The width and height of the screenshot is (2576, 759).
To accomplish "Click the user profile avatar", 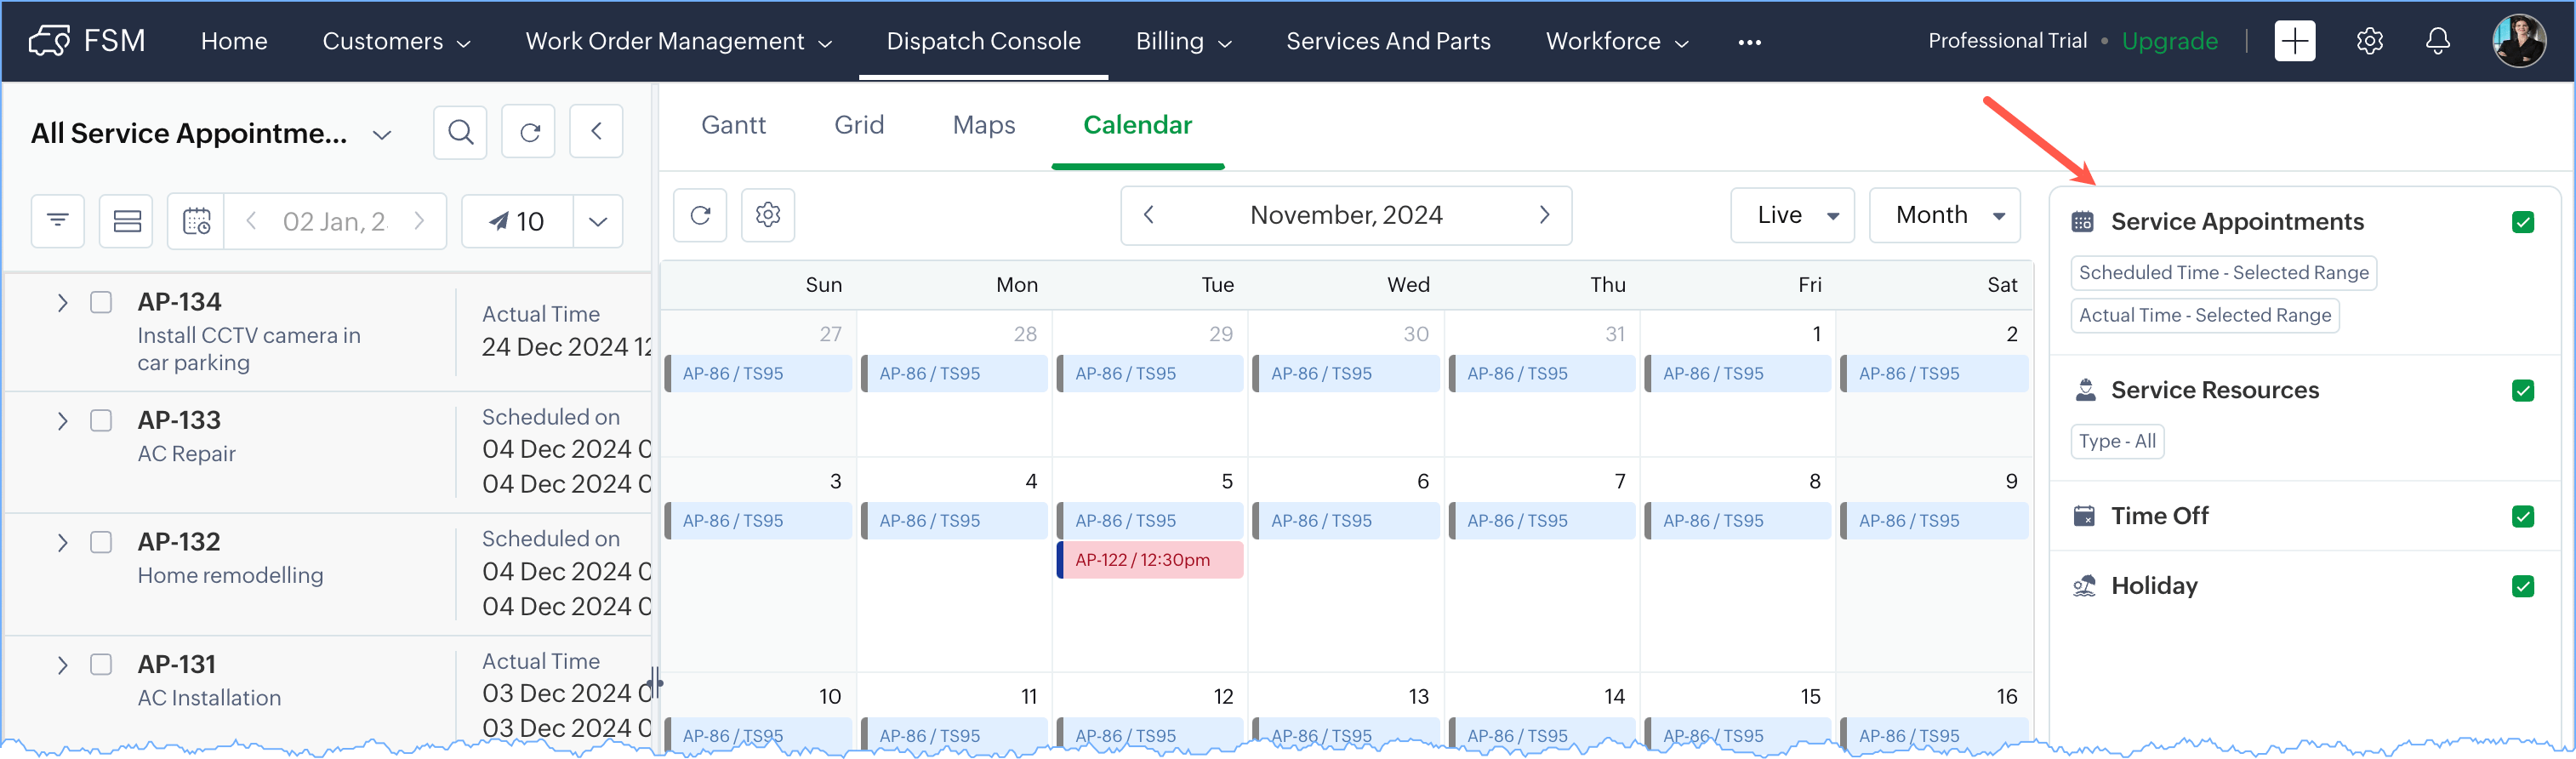I will [x=2518, y=41].
